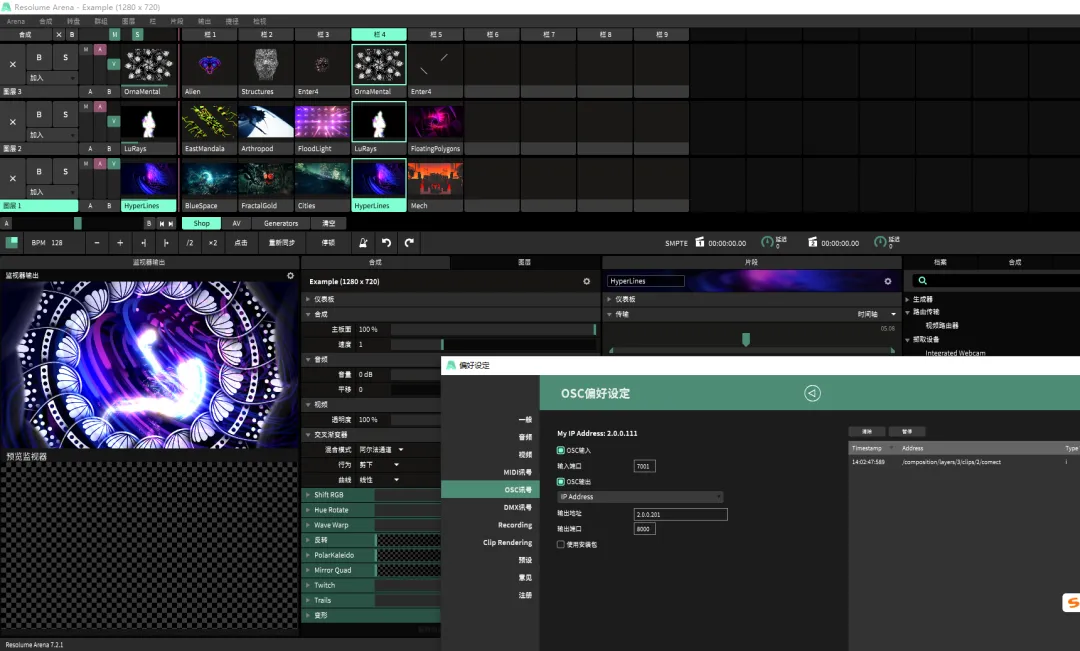The width and height of the screenshot is (1080, 651).
Task: Open the IP Address dropdown in OSC settings
Action: pos(640,497)
